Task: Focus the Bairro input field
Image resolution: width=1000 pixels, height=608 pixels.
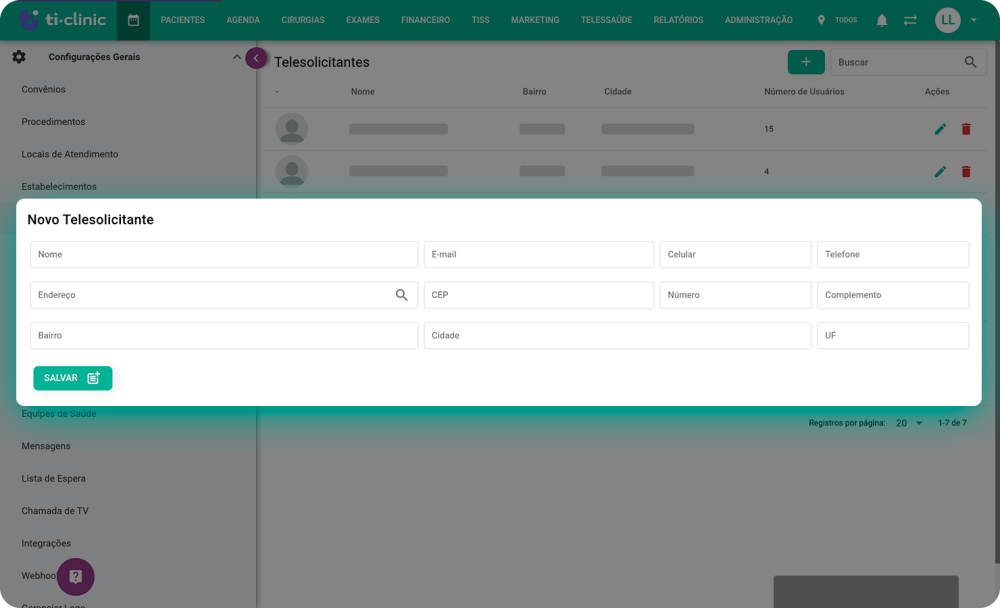Action: (x=224, y=336)
